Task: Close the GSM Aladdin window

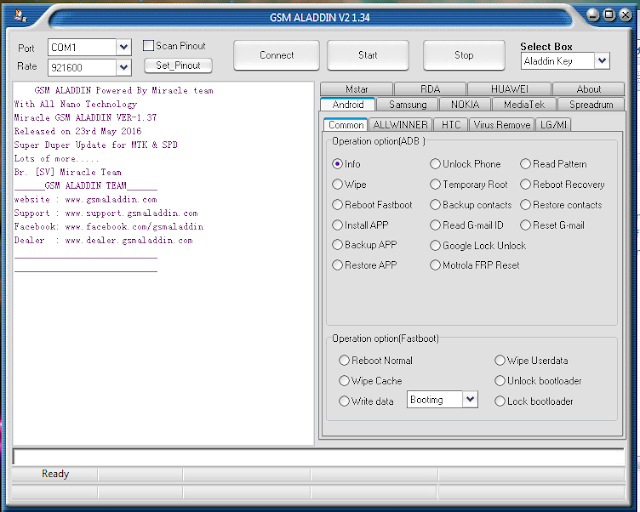Action: (625, 15)
